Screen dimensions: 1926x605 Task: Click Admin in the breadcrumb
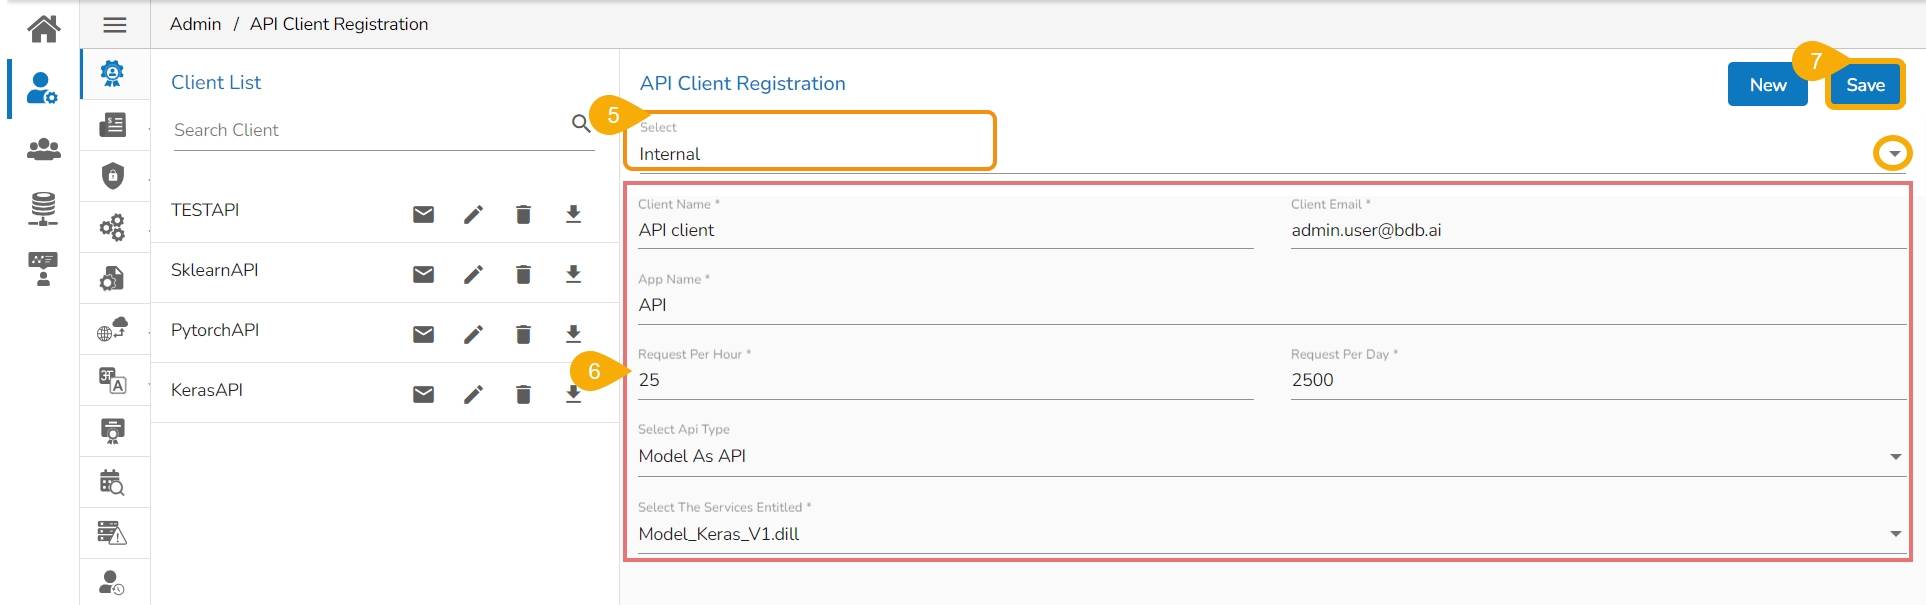tap(195, 24)
